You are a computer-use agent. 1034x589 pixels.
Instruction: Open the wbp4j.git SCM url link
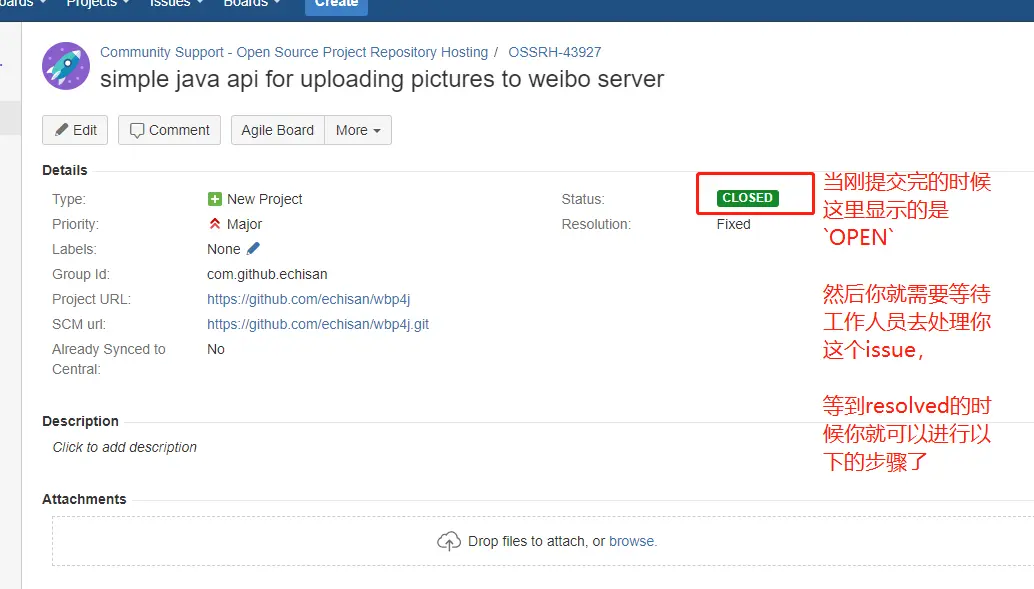[x=318, y=325]
